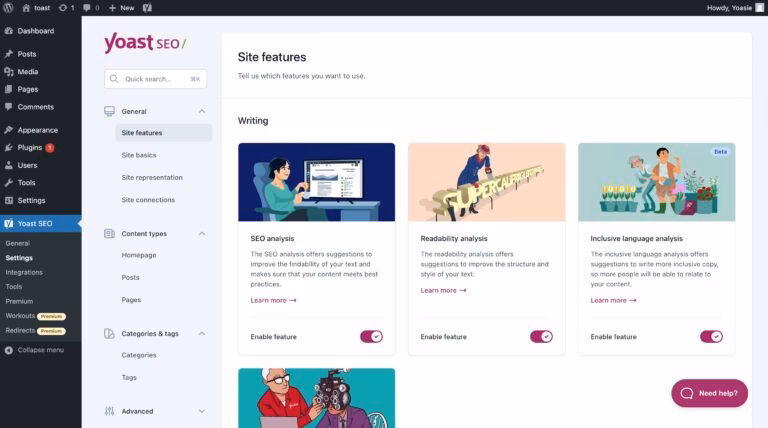Click the Quick search input field
This screenshot has width=768, height=428.
pos(157,78)
